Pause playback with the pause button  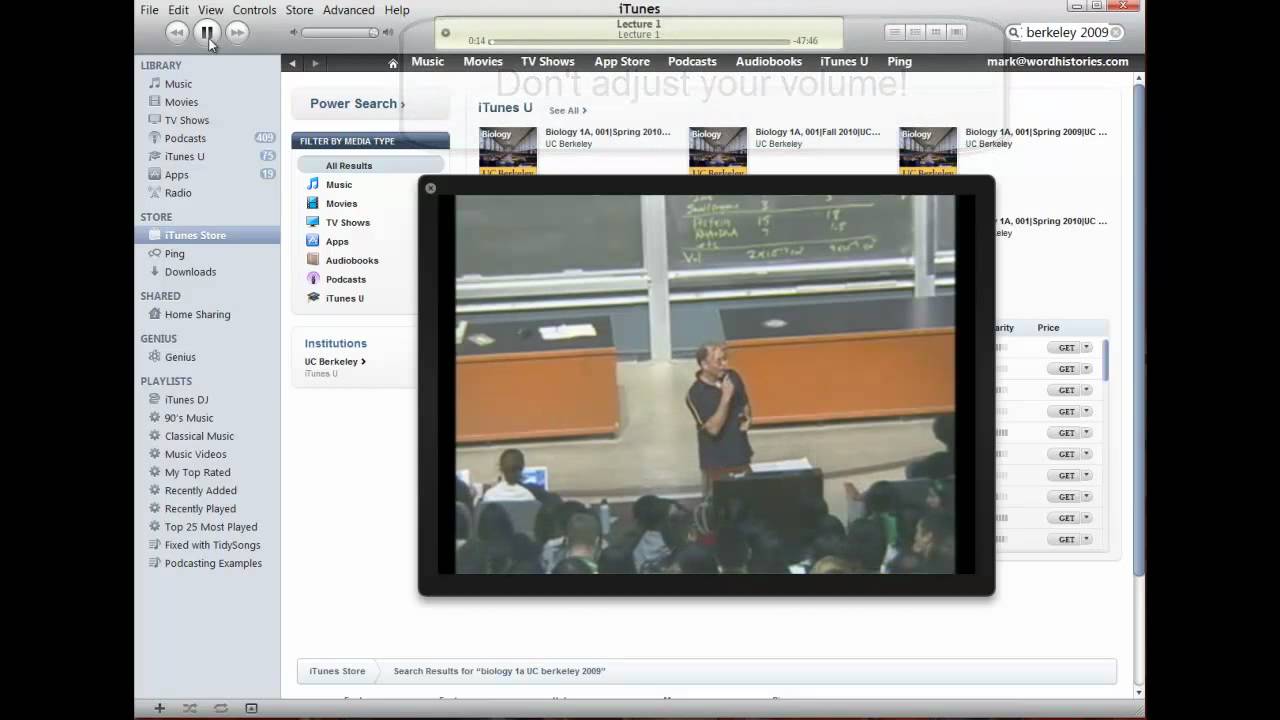[x=207, y=32]
